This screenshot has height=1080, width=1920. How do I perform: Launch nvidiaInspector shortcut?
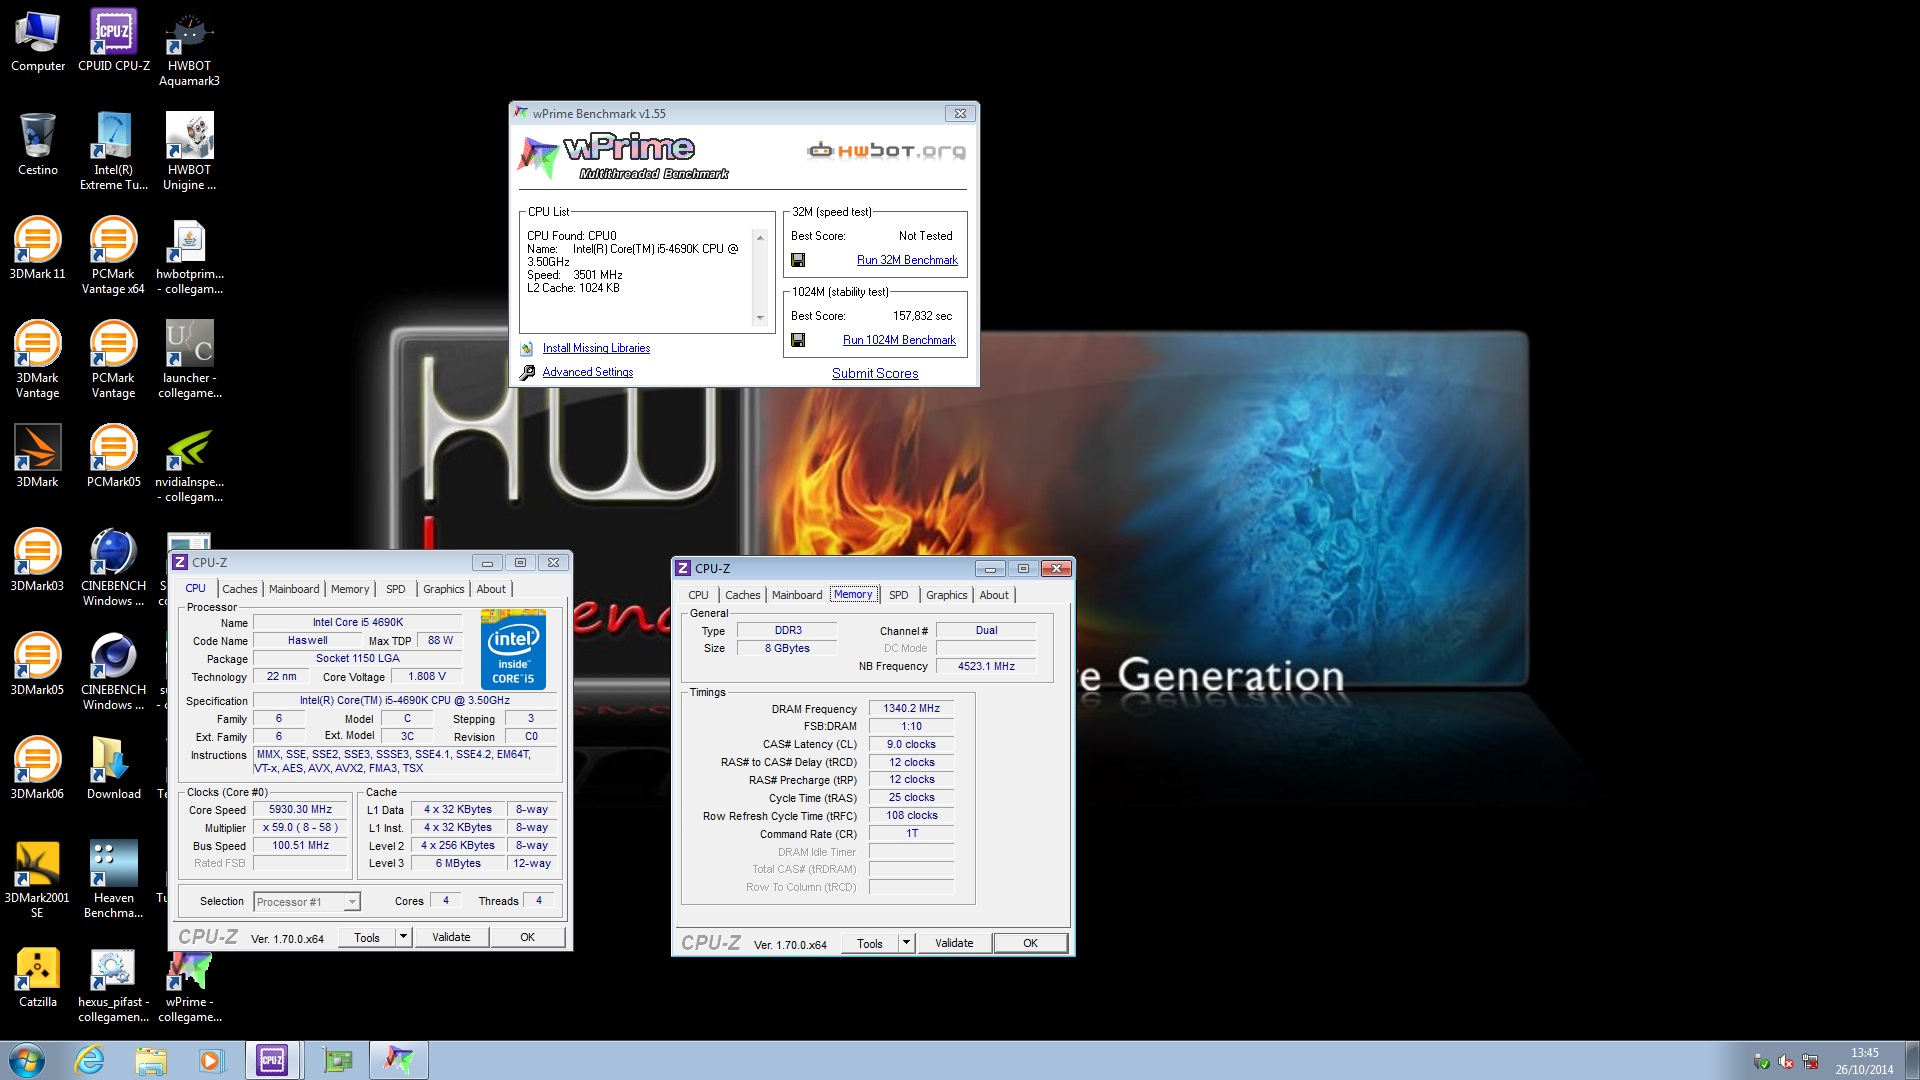click(x=189, y=464)
